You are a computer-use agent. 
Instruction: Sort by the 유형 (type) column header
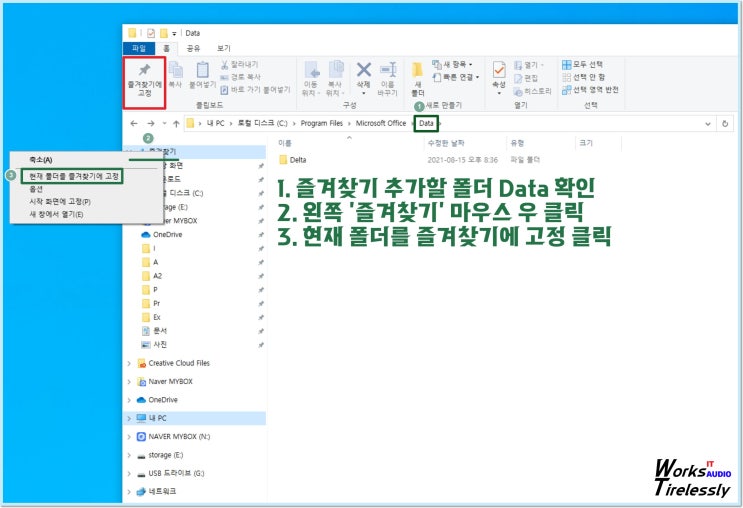pos(517,143)
